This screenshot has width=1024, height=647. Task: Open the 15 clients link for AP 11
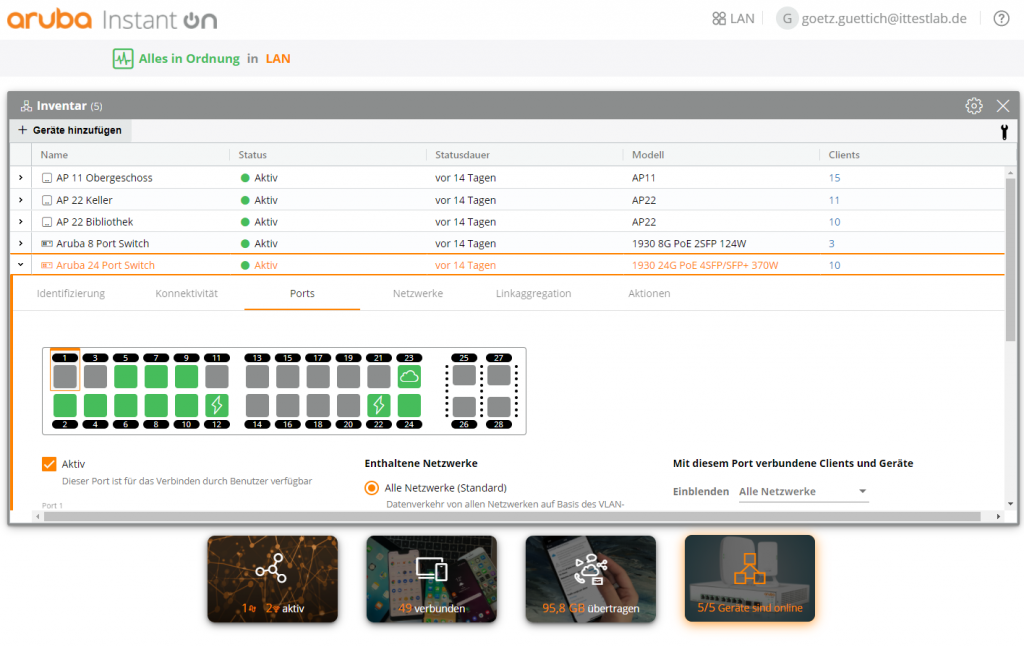(834, 178)
